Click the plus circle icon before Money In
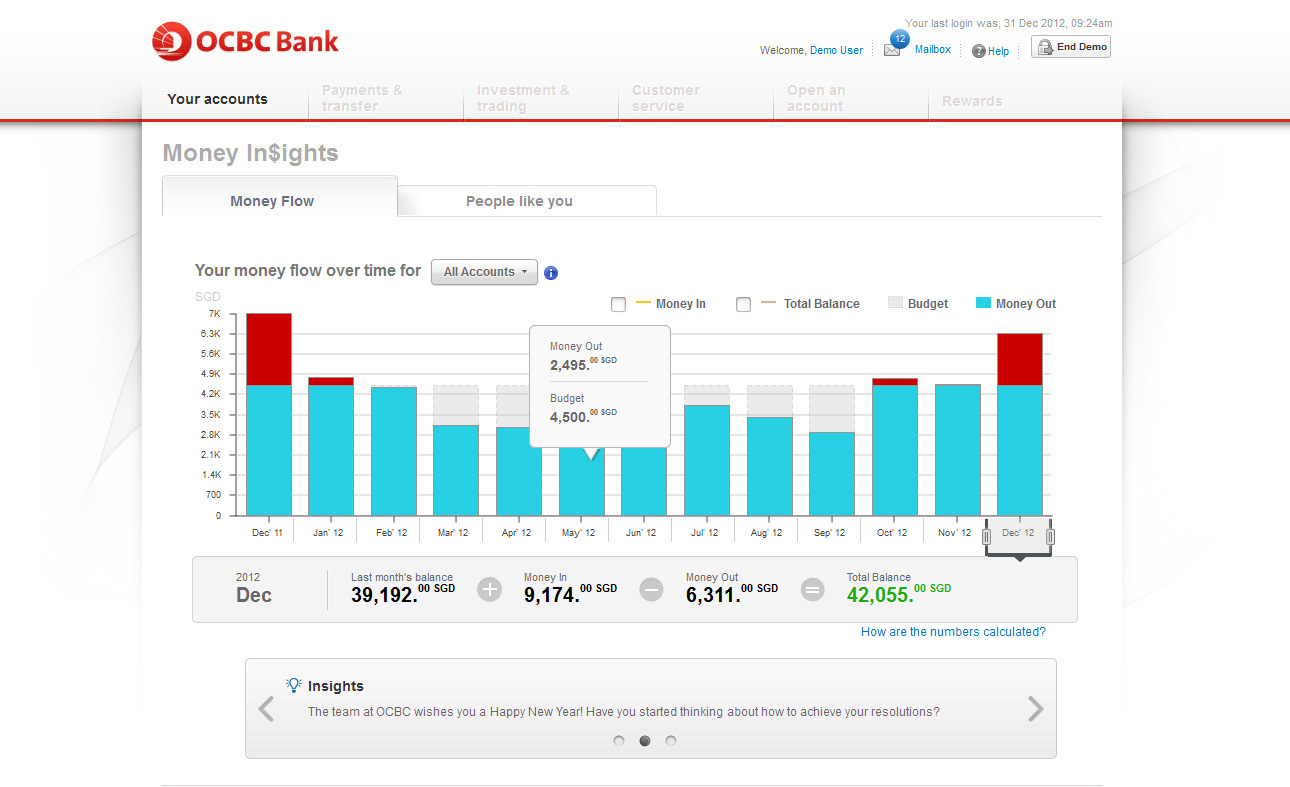1290x787 pixels. point(489,590)
